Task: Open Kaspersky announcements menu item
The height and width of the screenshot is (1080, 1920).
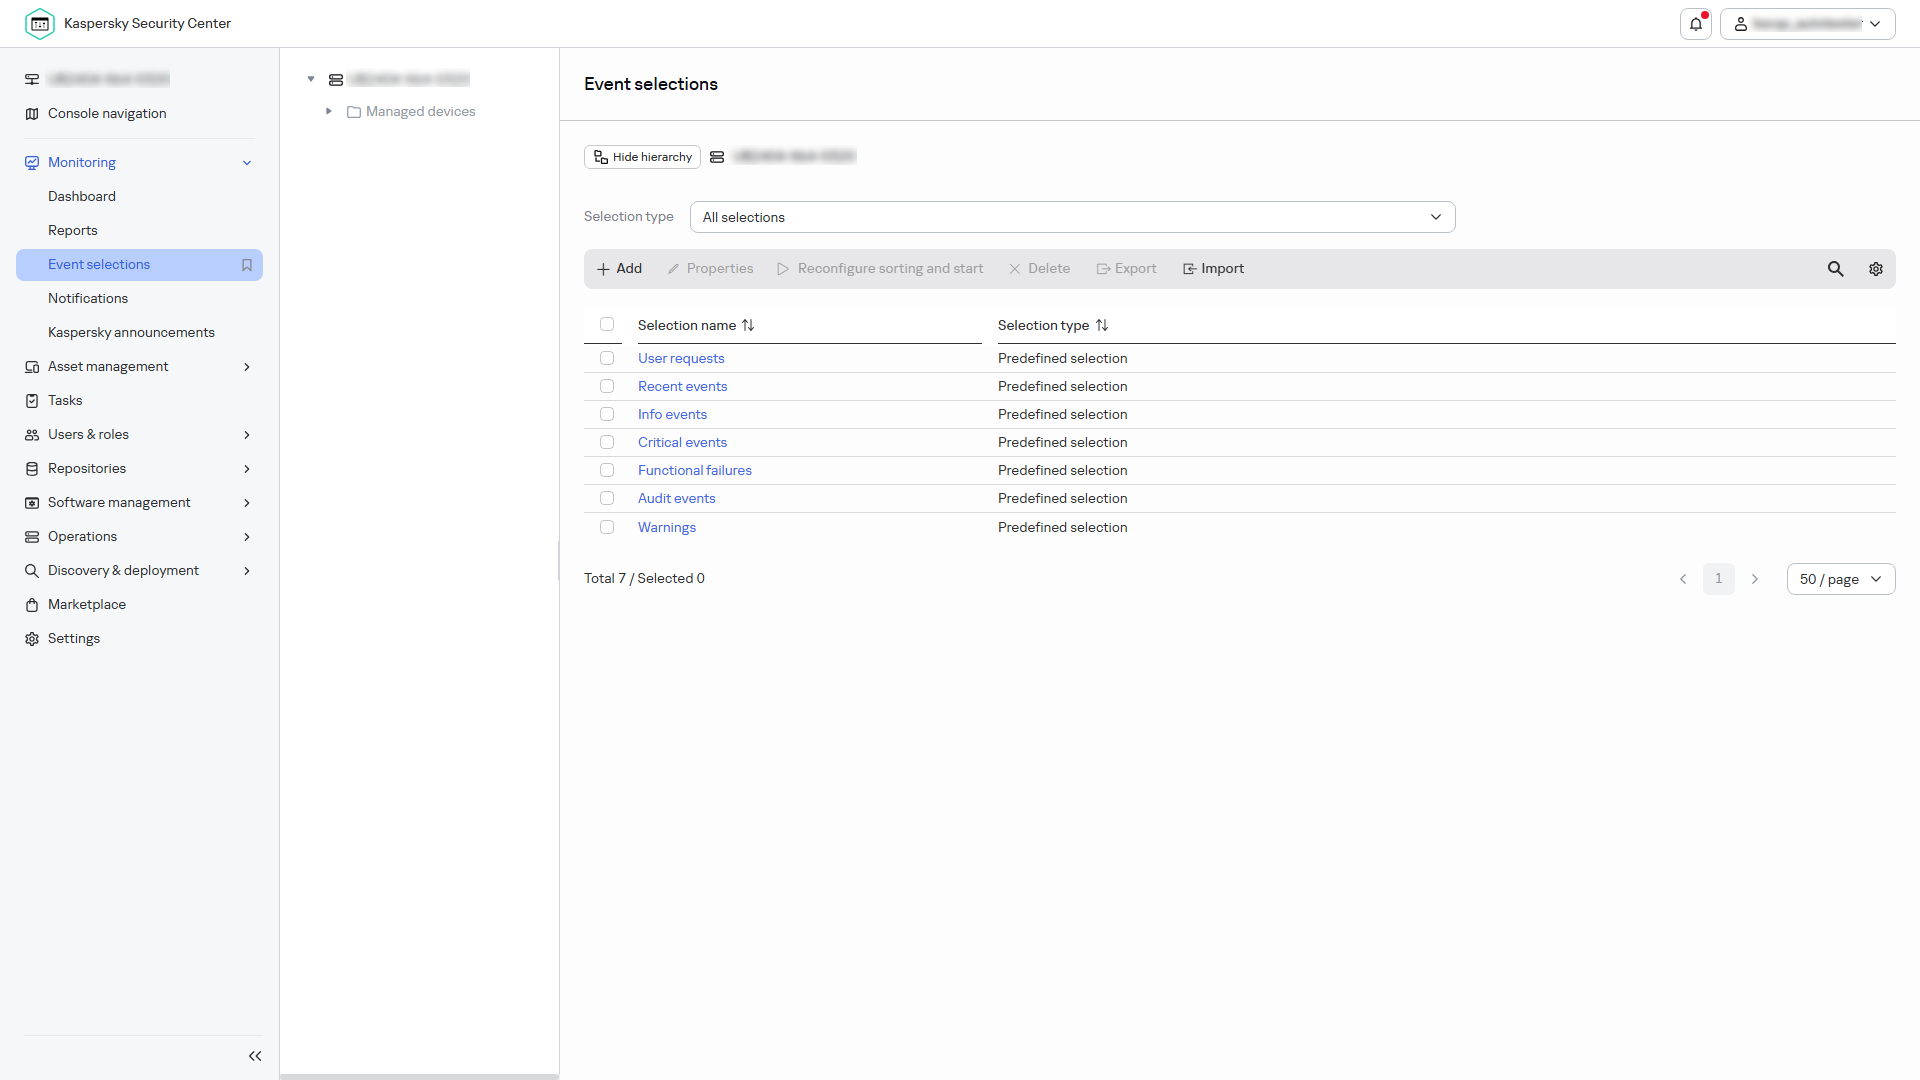Action: [131, 333]
